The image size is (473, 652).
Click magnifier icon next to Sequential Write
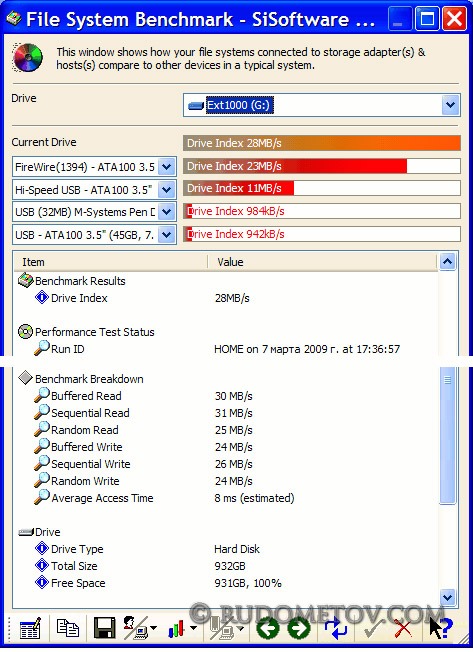(x=42, y=463)
